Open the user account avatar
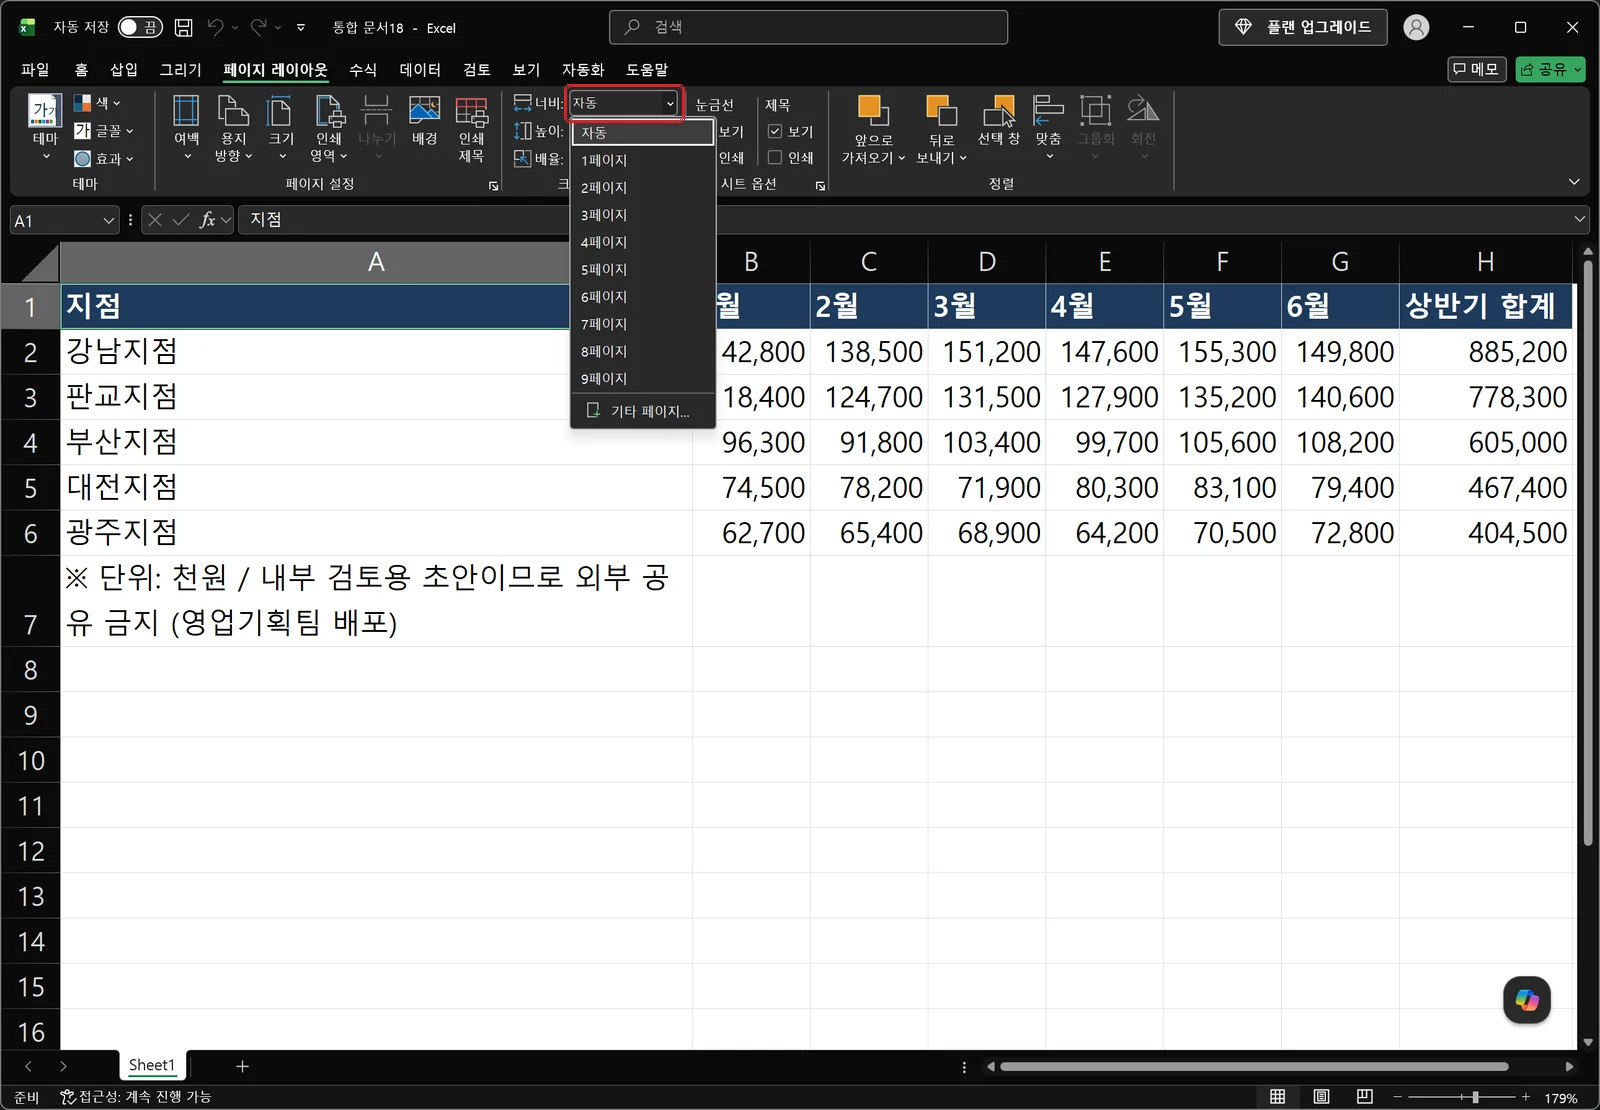The height and width of the screenshot is (1110, 1600). click(x=1416, y=27)
